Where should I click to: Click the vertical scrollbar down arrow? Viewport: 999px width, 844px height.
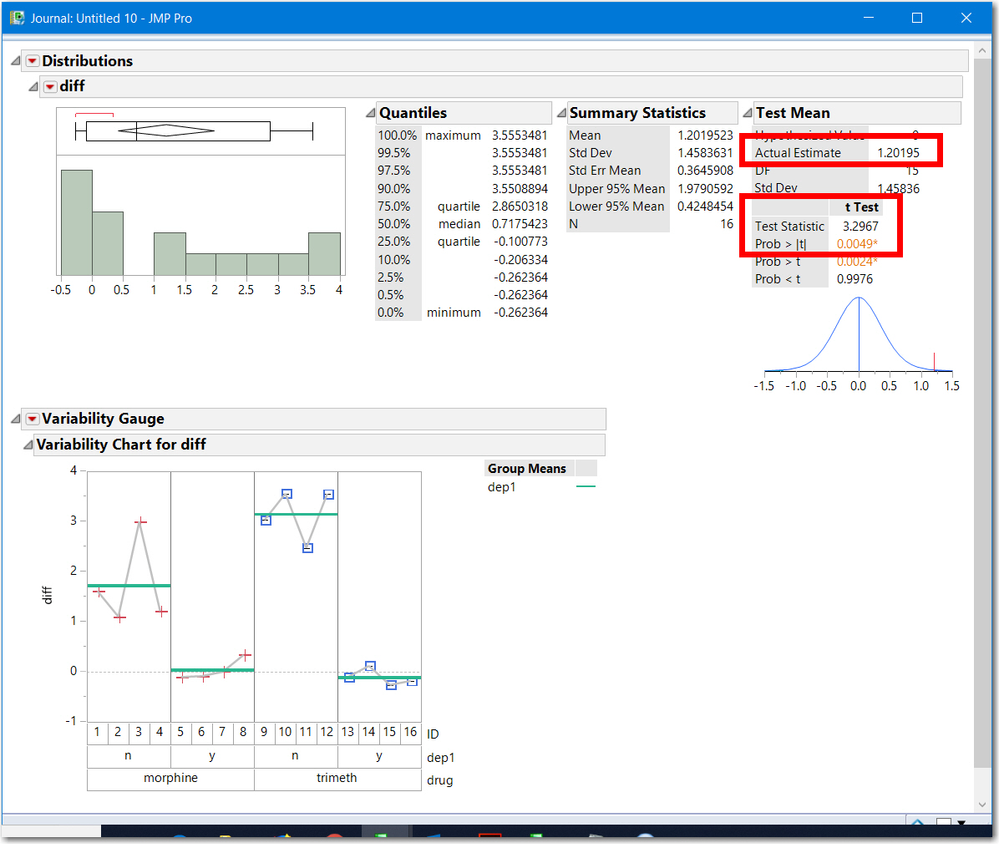click(982, 806)
